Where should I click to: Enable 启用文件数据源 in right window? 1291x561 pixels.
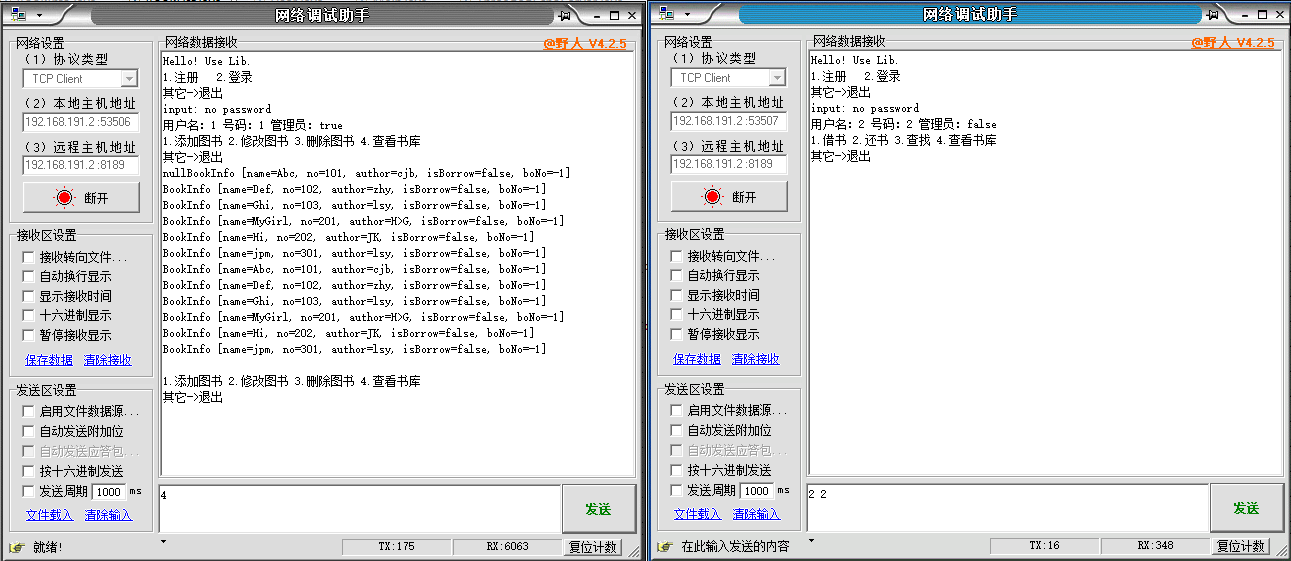click(676, 410)
